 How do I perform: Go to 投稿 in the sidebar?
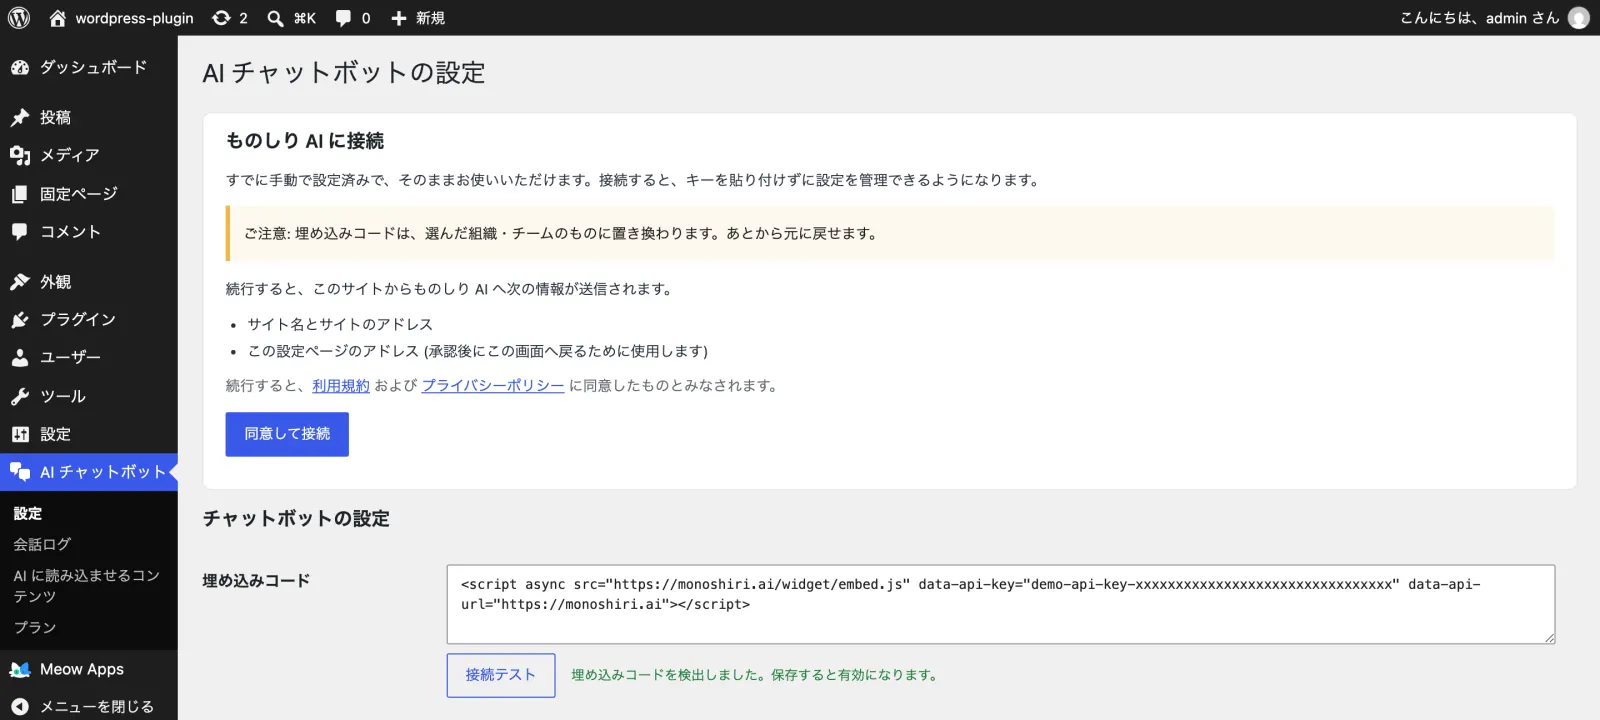point(89,117)
